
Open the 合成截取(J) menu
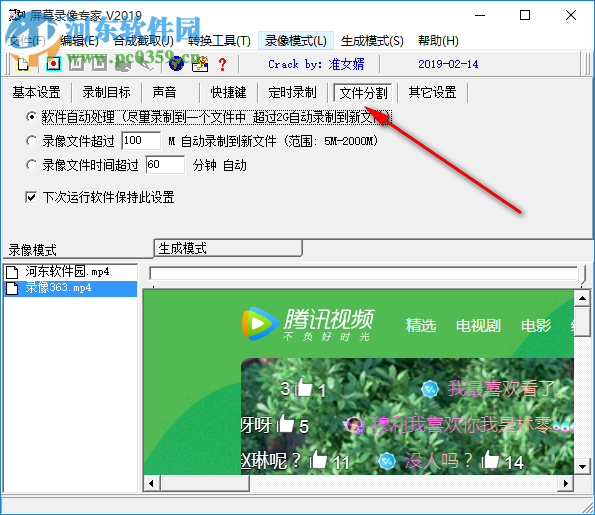tap(143, 41)
